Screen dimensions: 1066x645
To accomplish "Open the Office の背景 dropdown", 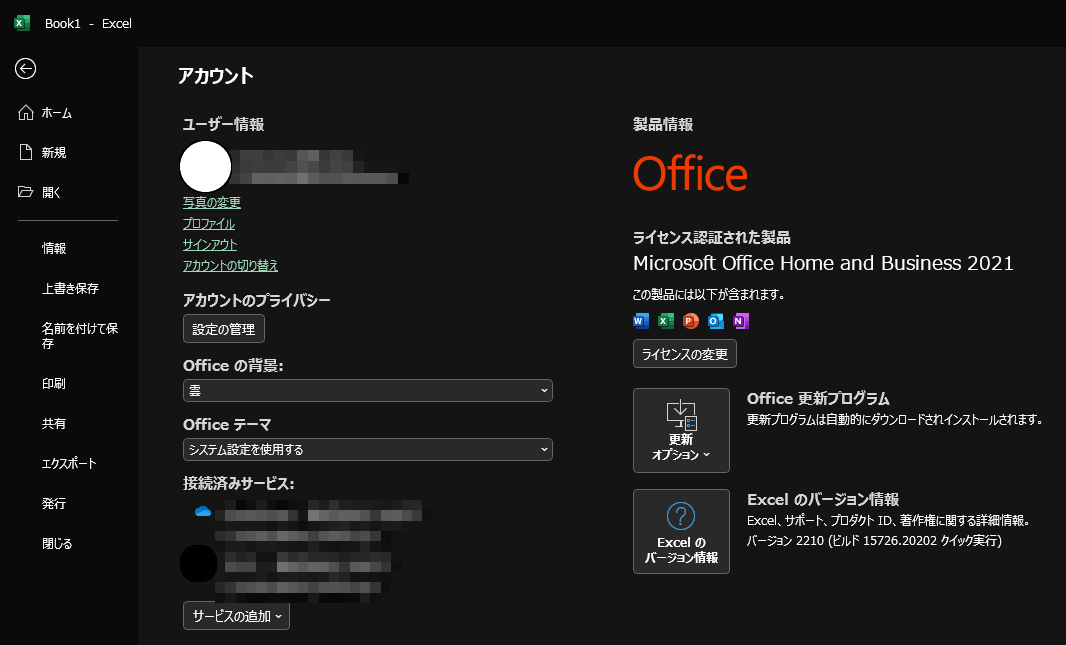I will 368,391.
